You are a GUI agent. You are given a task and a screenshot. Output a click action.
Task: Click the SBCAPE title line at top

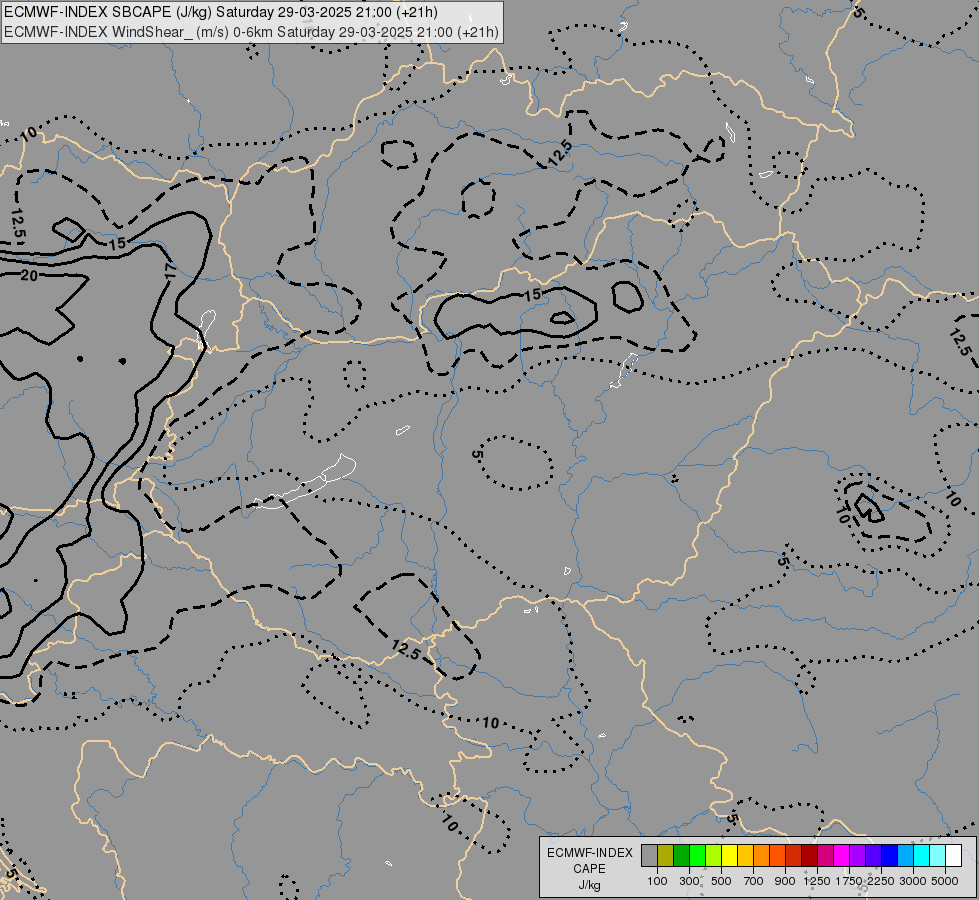coord(220,12)
